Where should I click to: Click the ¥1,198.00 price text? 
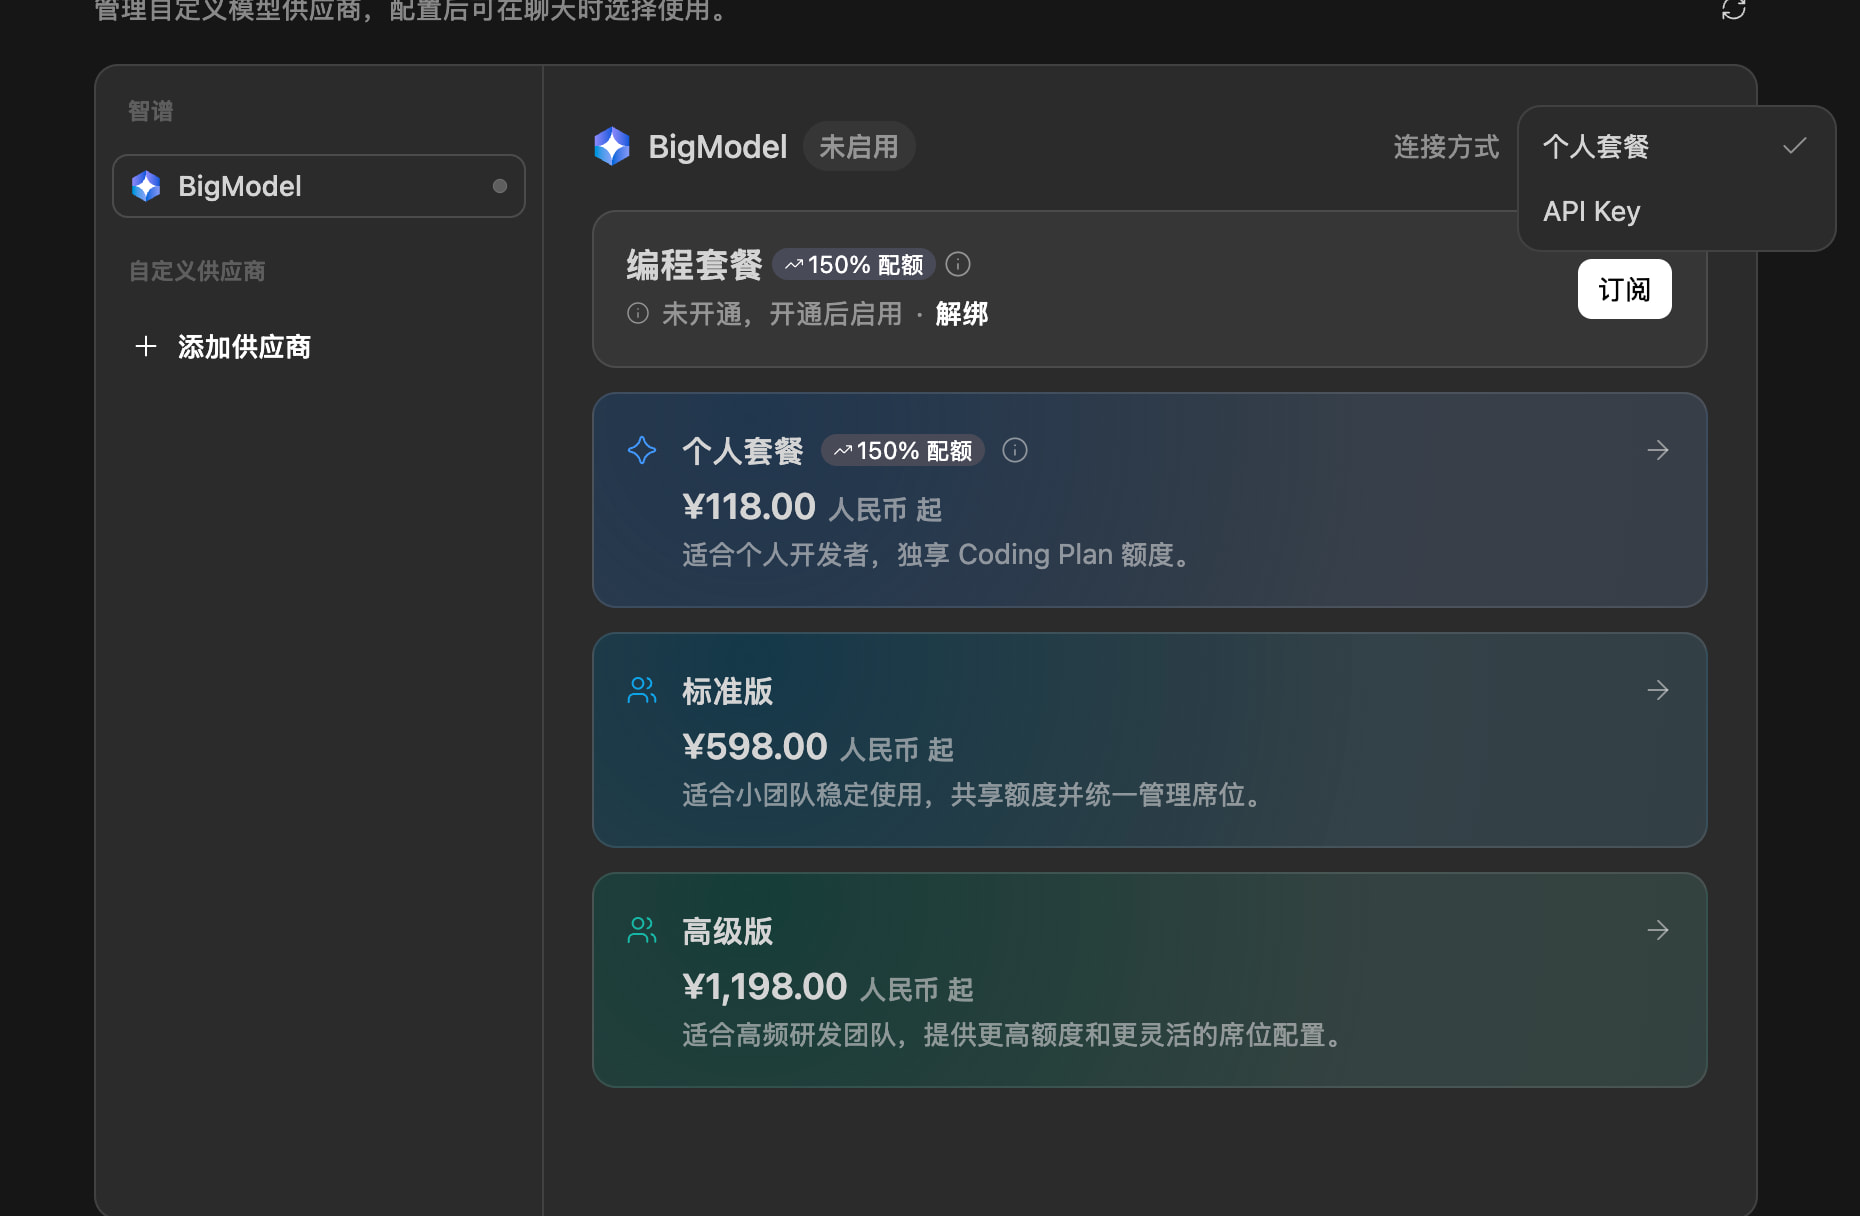765,987
